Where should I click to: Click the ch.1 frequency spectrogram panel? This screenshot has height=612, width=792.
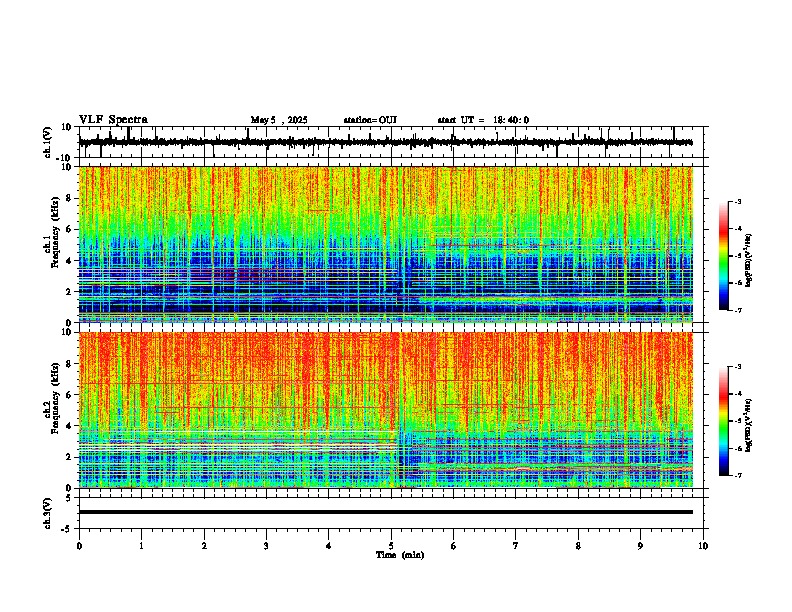tap(385, 244)
